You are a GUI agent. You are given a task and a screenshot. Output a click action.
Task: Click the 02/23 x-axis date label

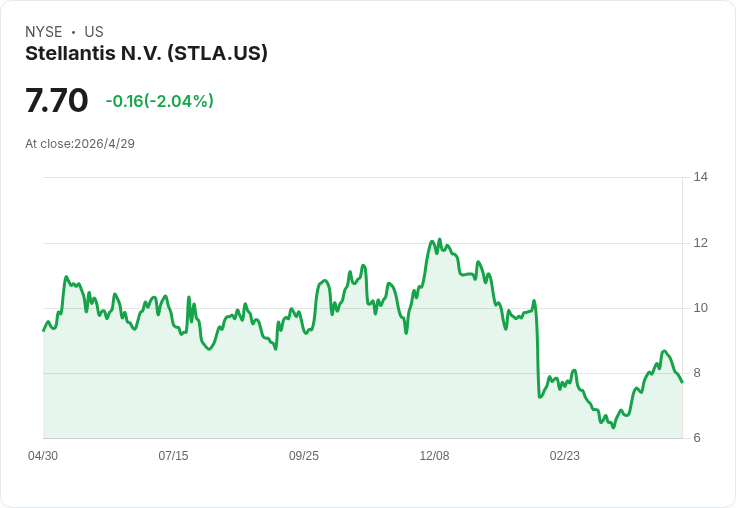tap(565, 455)
